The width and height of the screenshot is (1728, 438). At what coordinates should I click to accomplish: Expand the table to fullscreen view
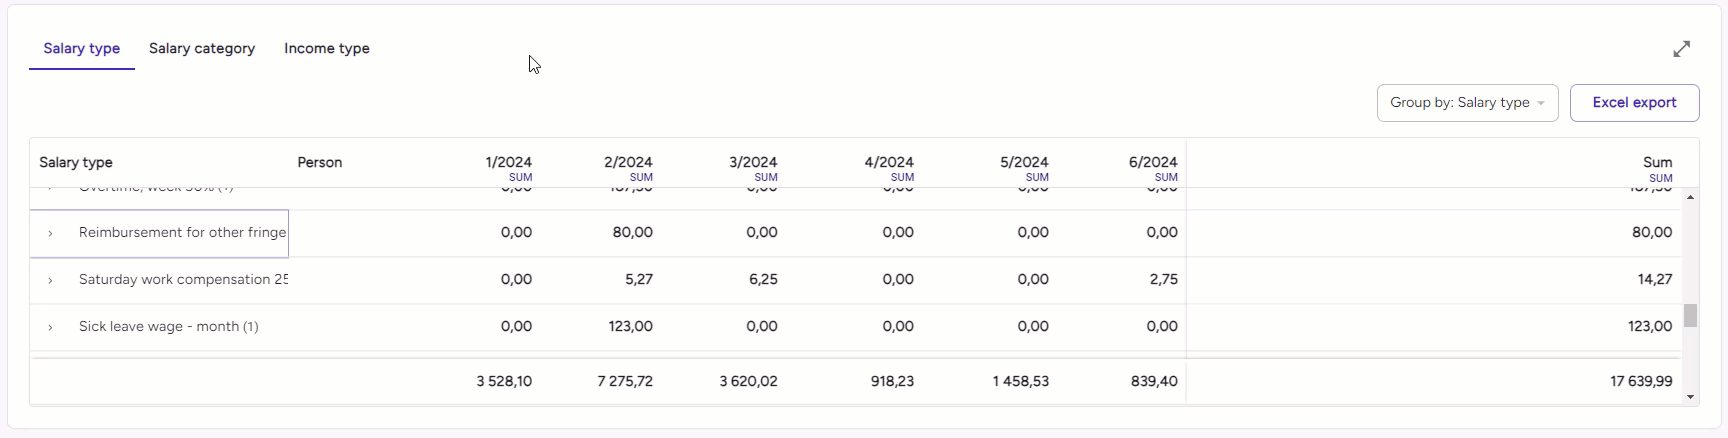pyautogui.click(x=1682, y=49)
